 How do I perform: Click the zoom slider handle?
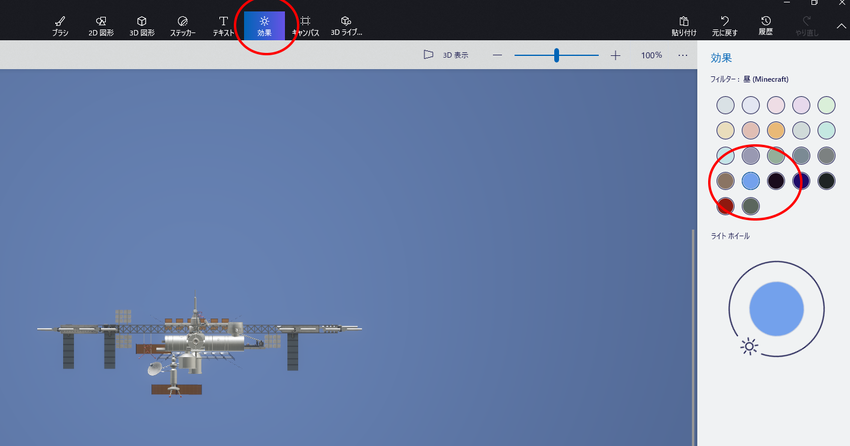(x=556, y=55)
